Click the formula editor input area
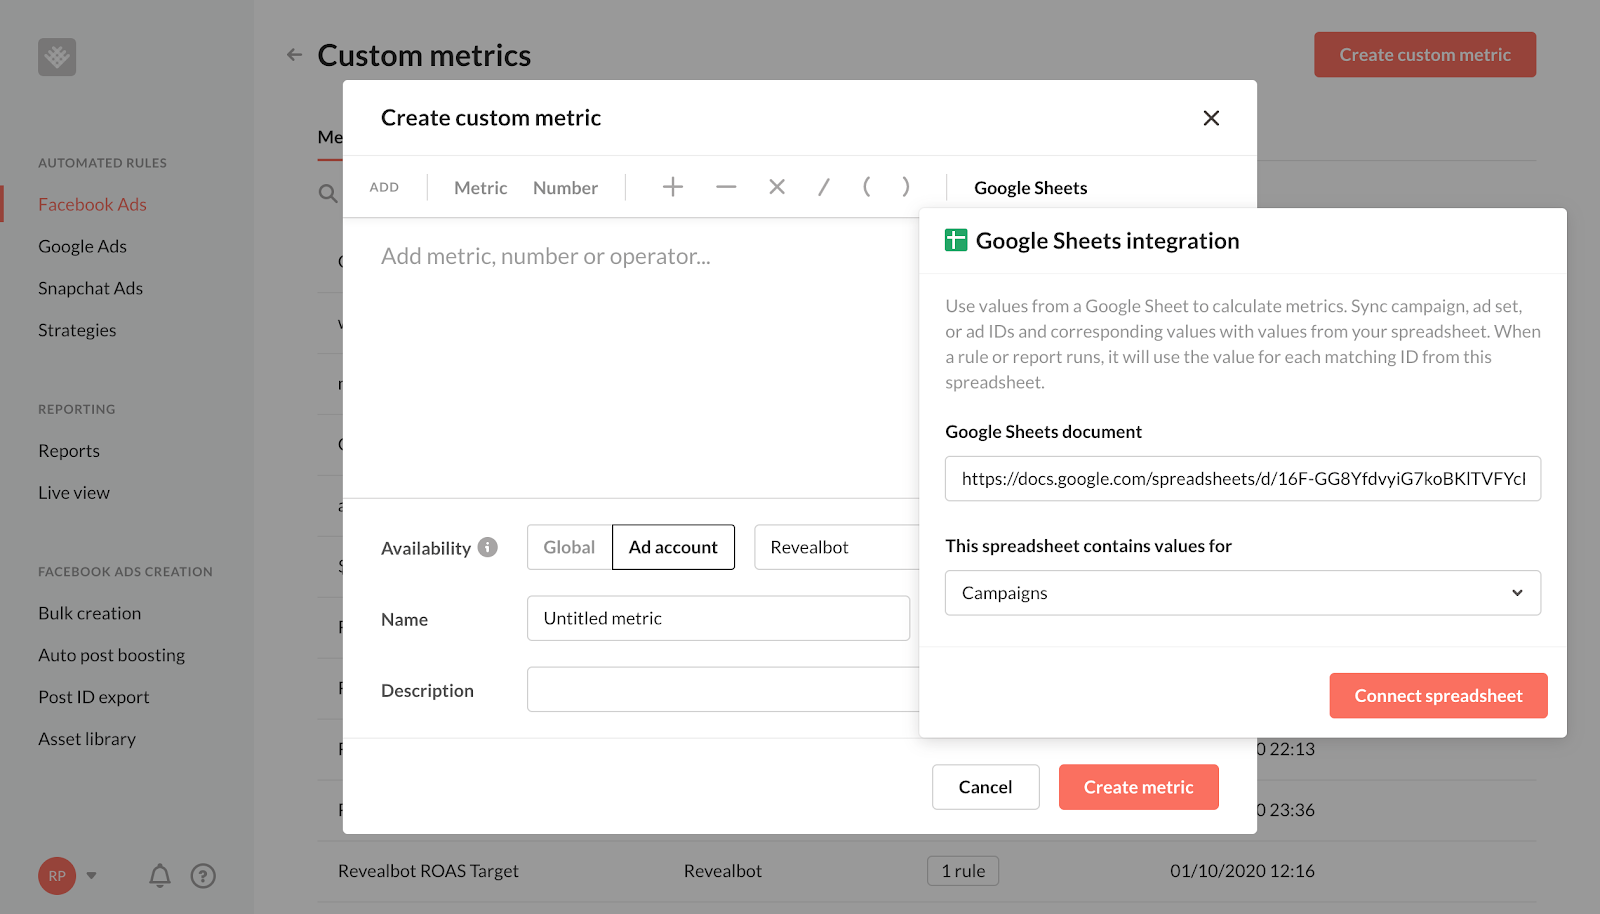This screenshot has height=914, width=1600. [631, 358]
